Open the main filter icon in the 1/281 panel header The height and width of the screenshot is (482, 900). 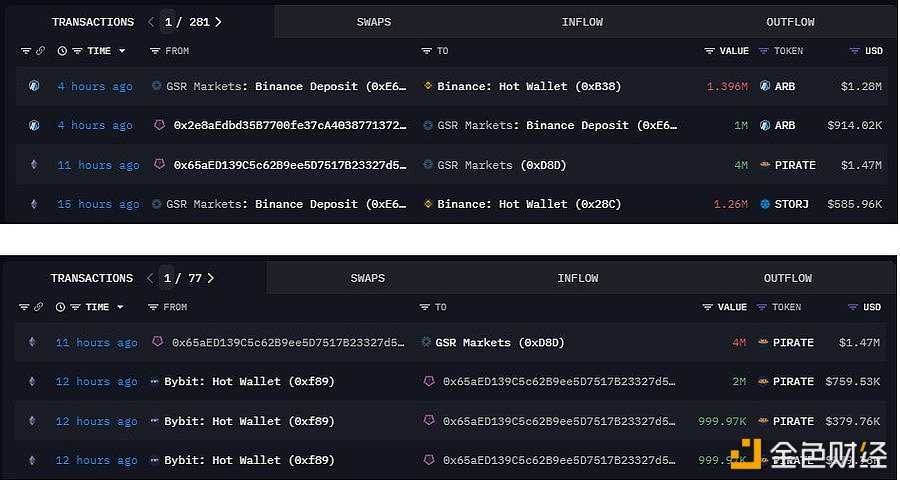coord(25,51)
